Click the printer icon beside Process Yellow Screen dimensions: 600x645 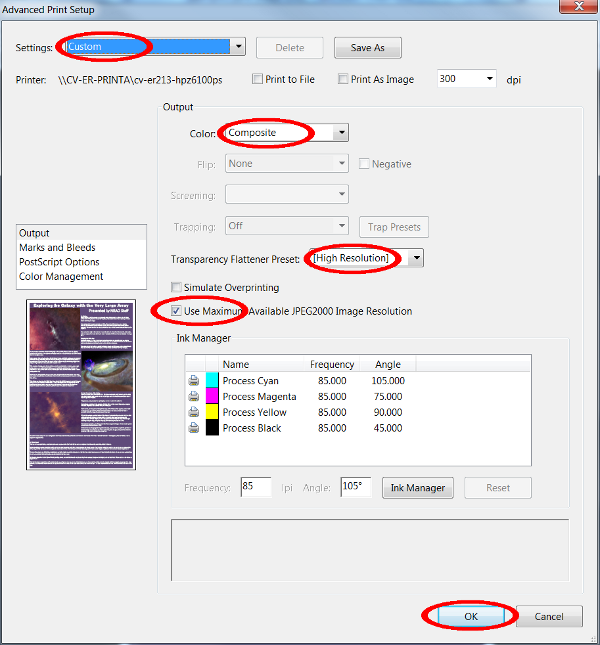coord(193,412)
